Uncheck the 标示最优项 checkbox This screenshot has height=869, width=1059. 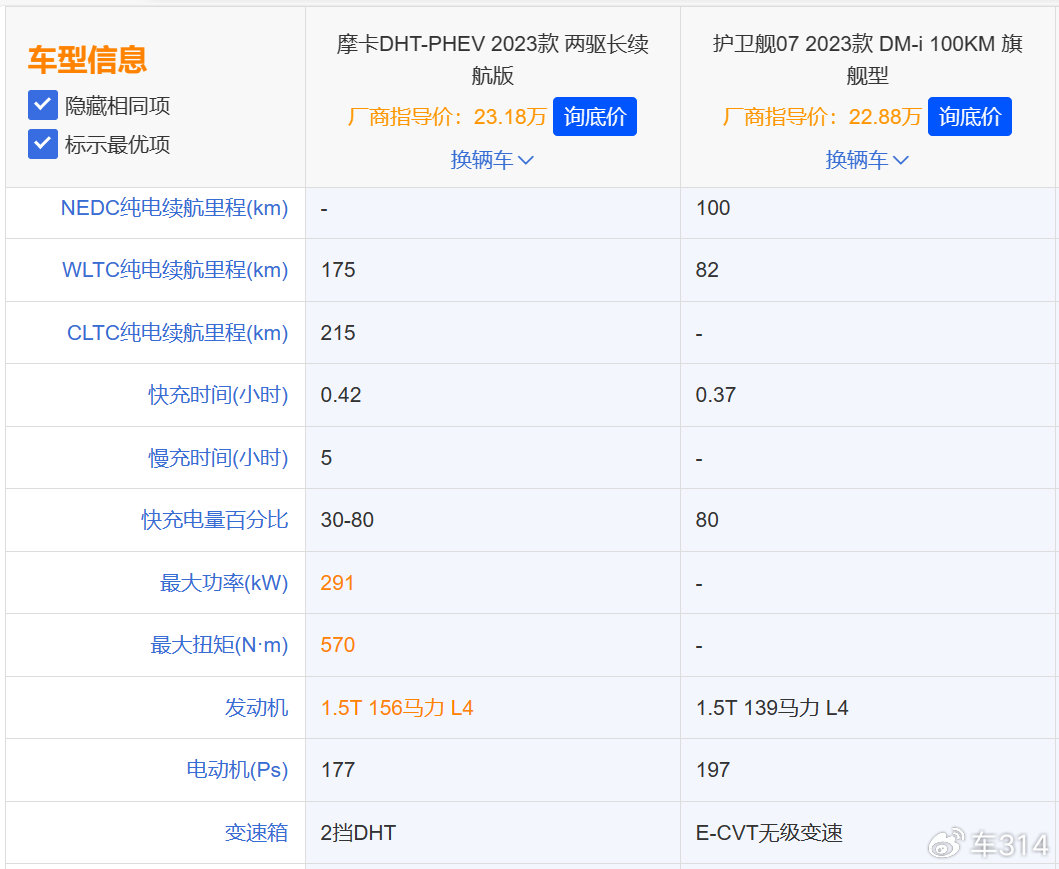(x=42, y=144)
